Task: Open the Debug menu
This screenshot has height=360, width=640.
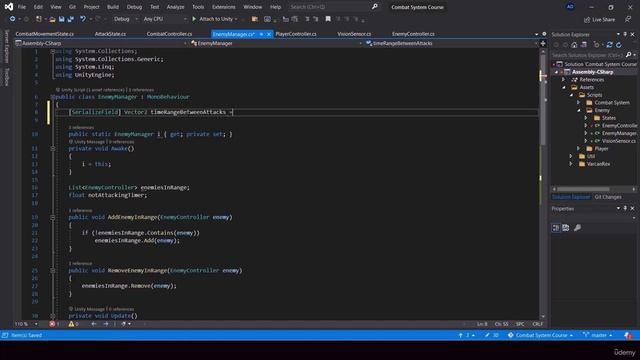Action: [134, 7]
